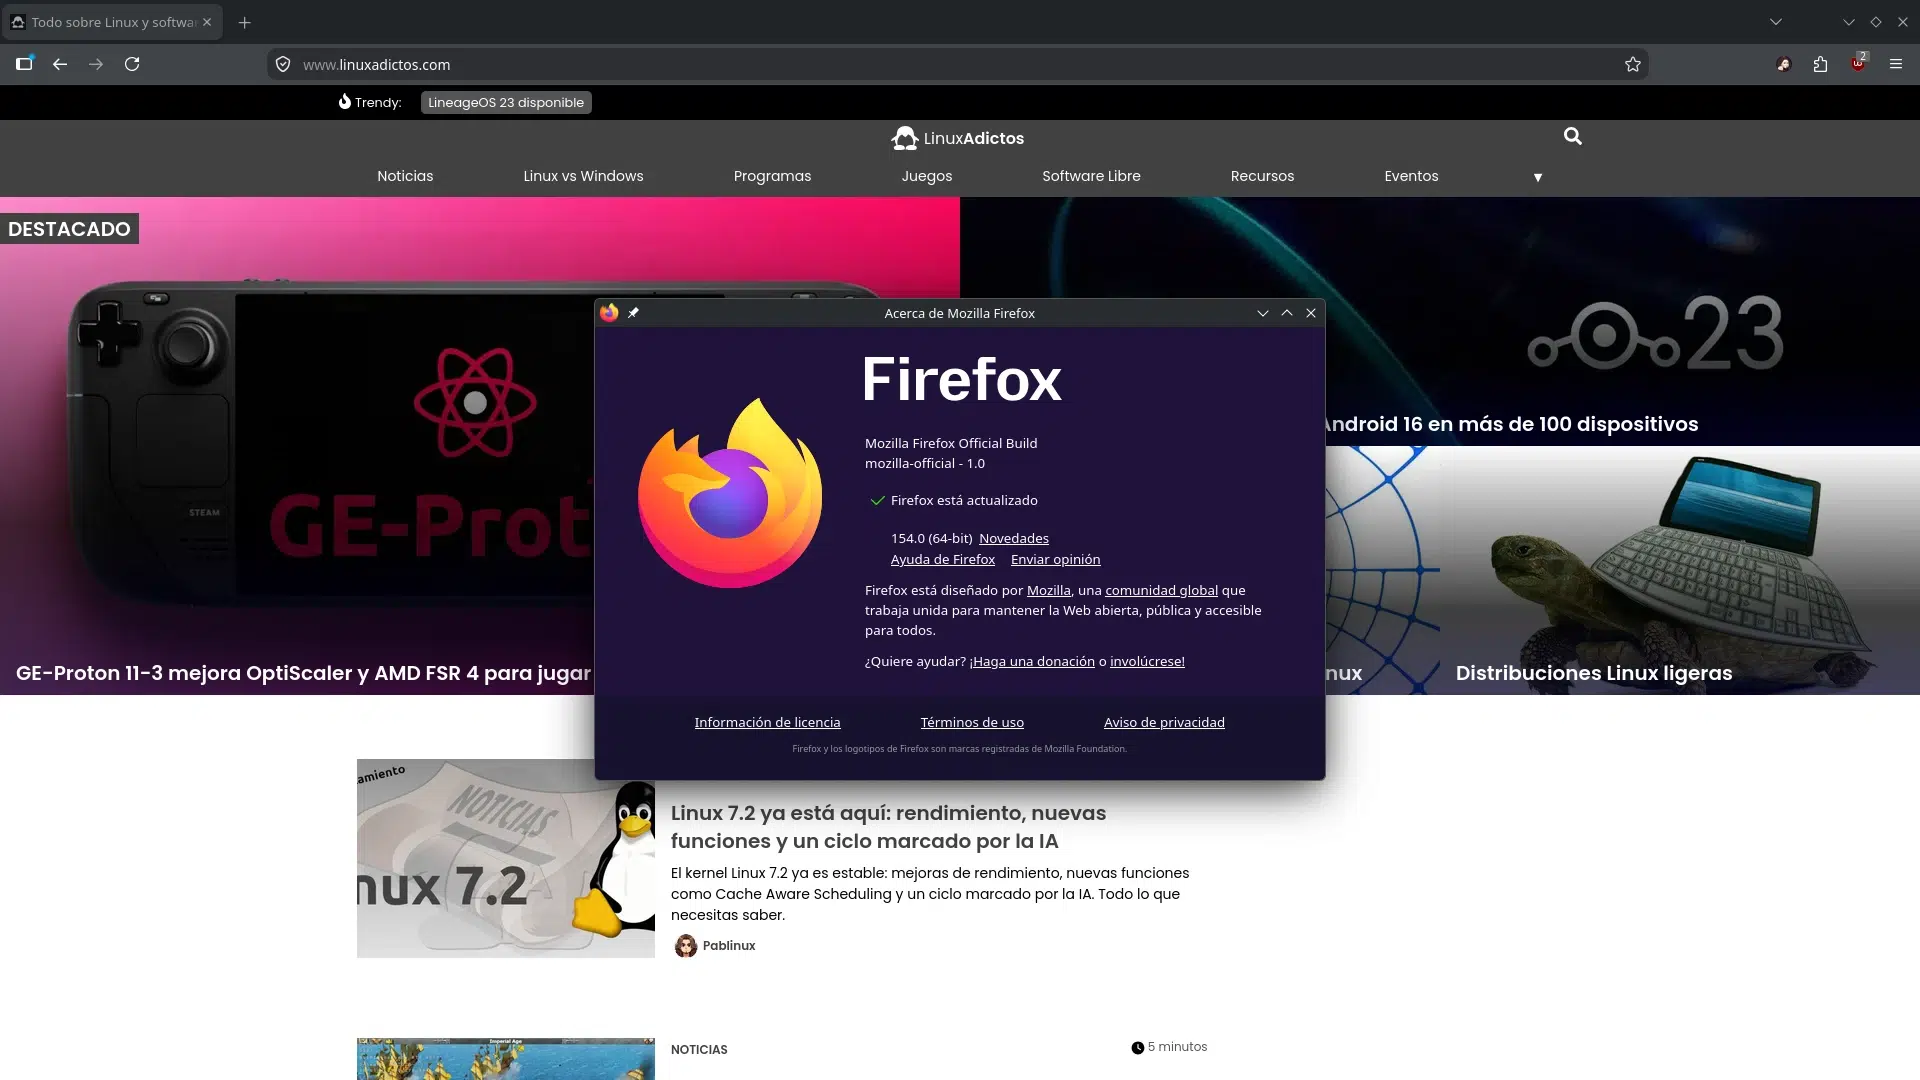Click the large Firefox logo image
The width and height of the screenshot is (1920, 1080).
[x=730, y=493]
